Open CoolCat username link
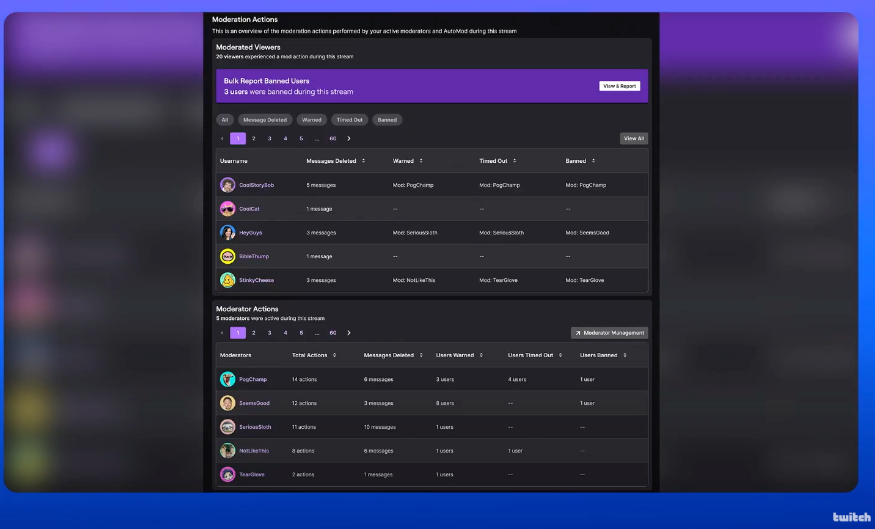875x529 pixels. 249,209
